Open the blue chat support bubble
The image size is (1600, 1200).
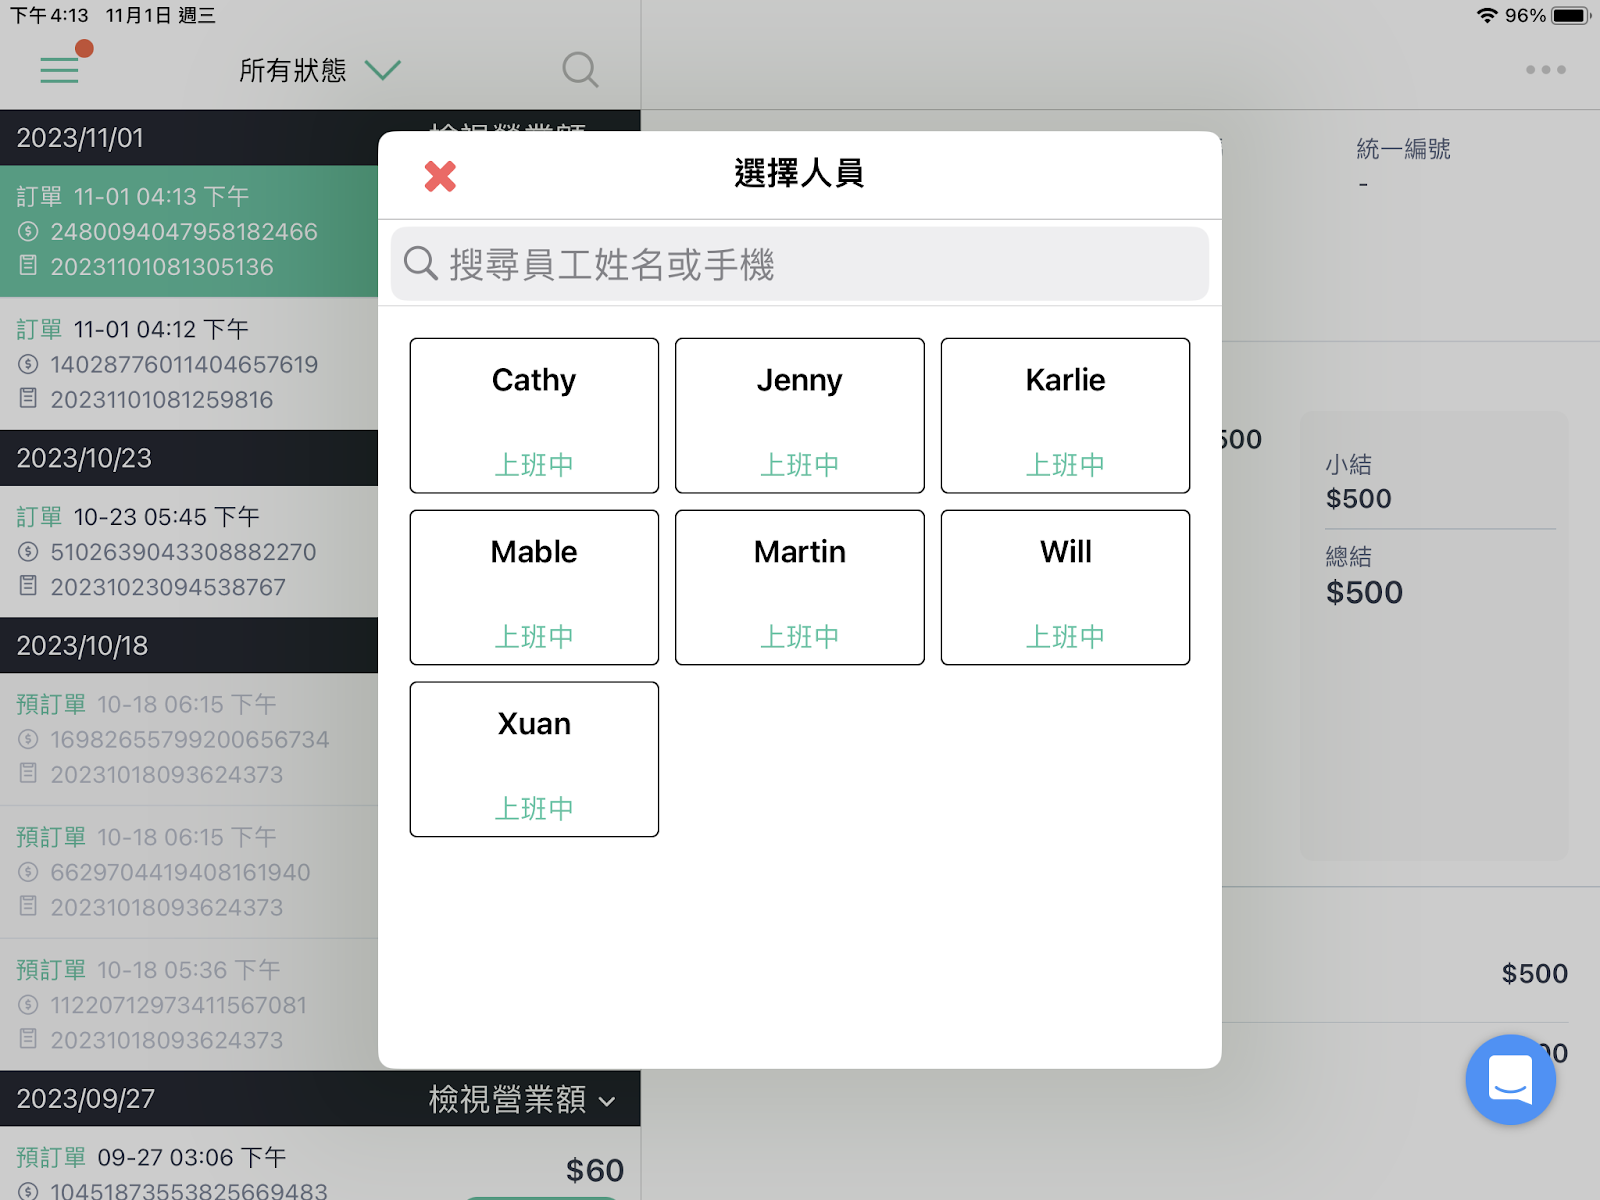(1510, 1079)
